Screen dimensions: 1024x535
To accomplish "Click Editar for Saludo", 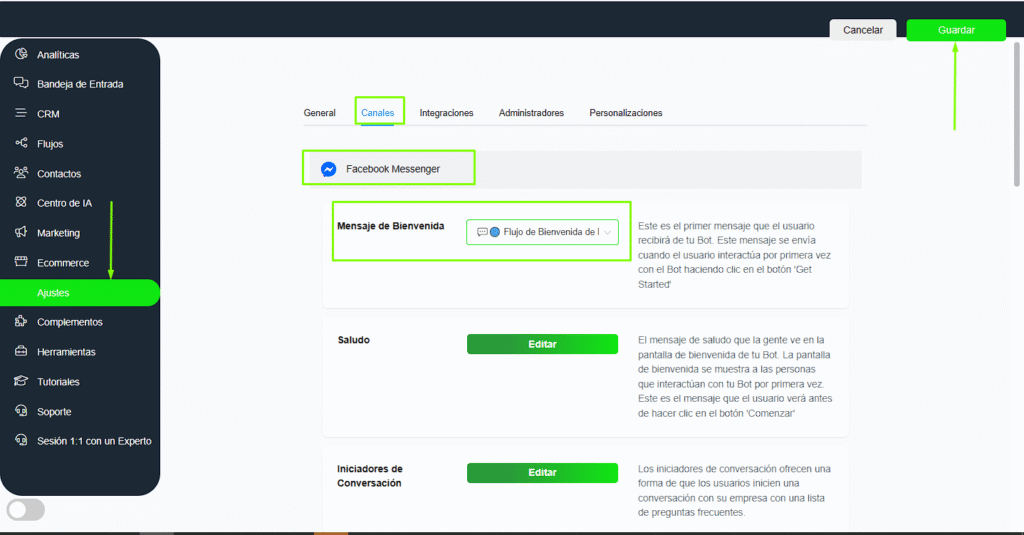I will click(542, 344).
